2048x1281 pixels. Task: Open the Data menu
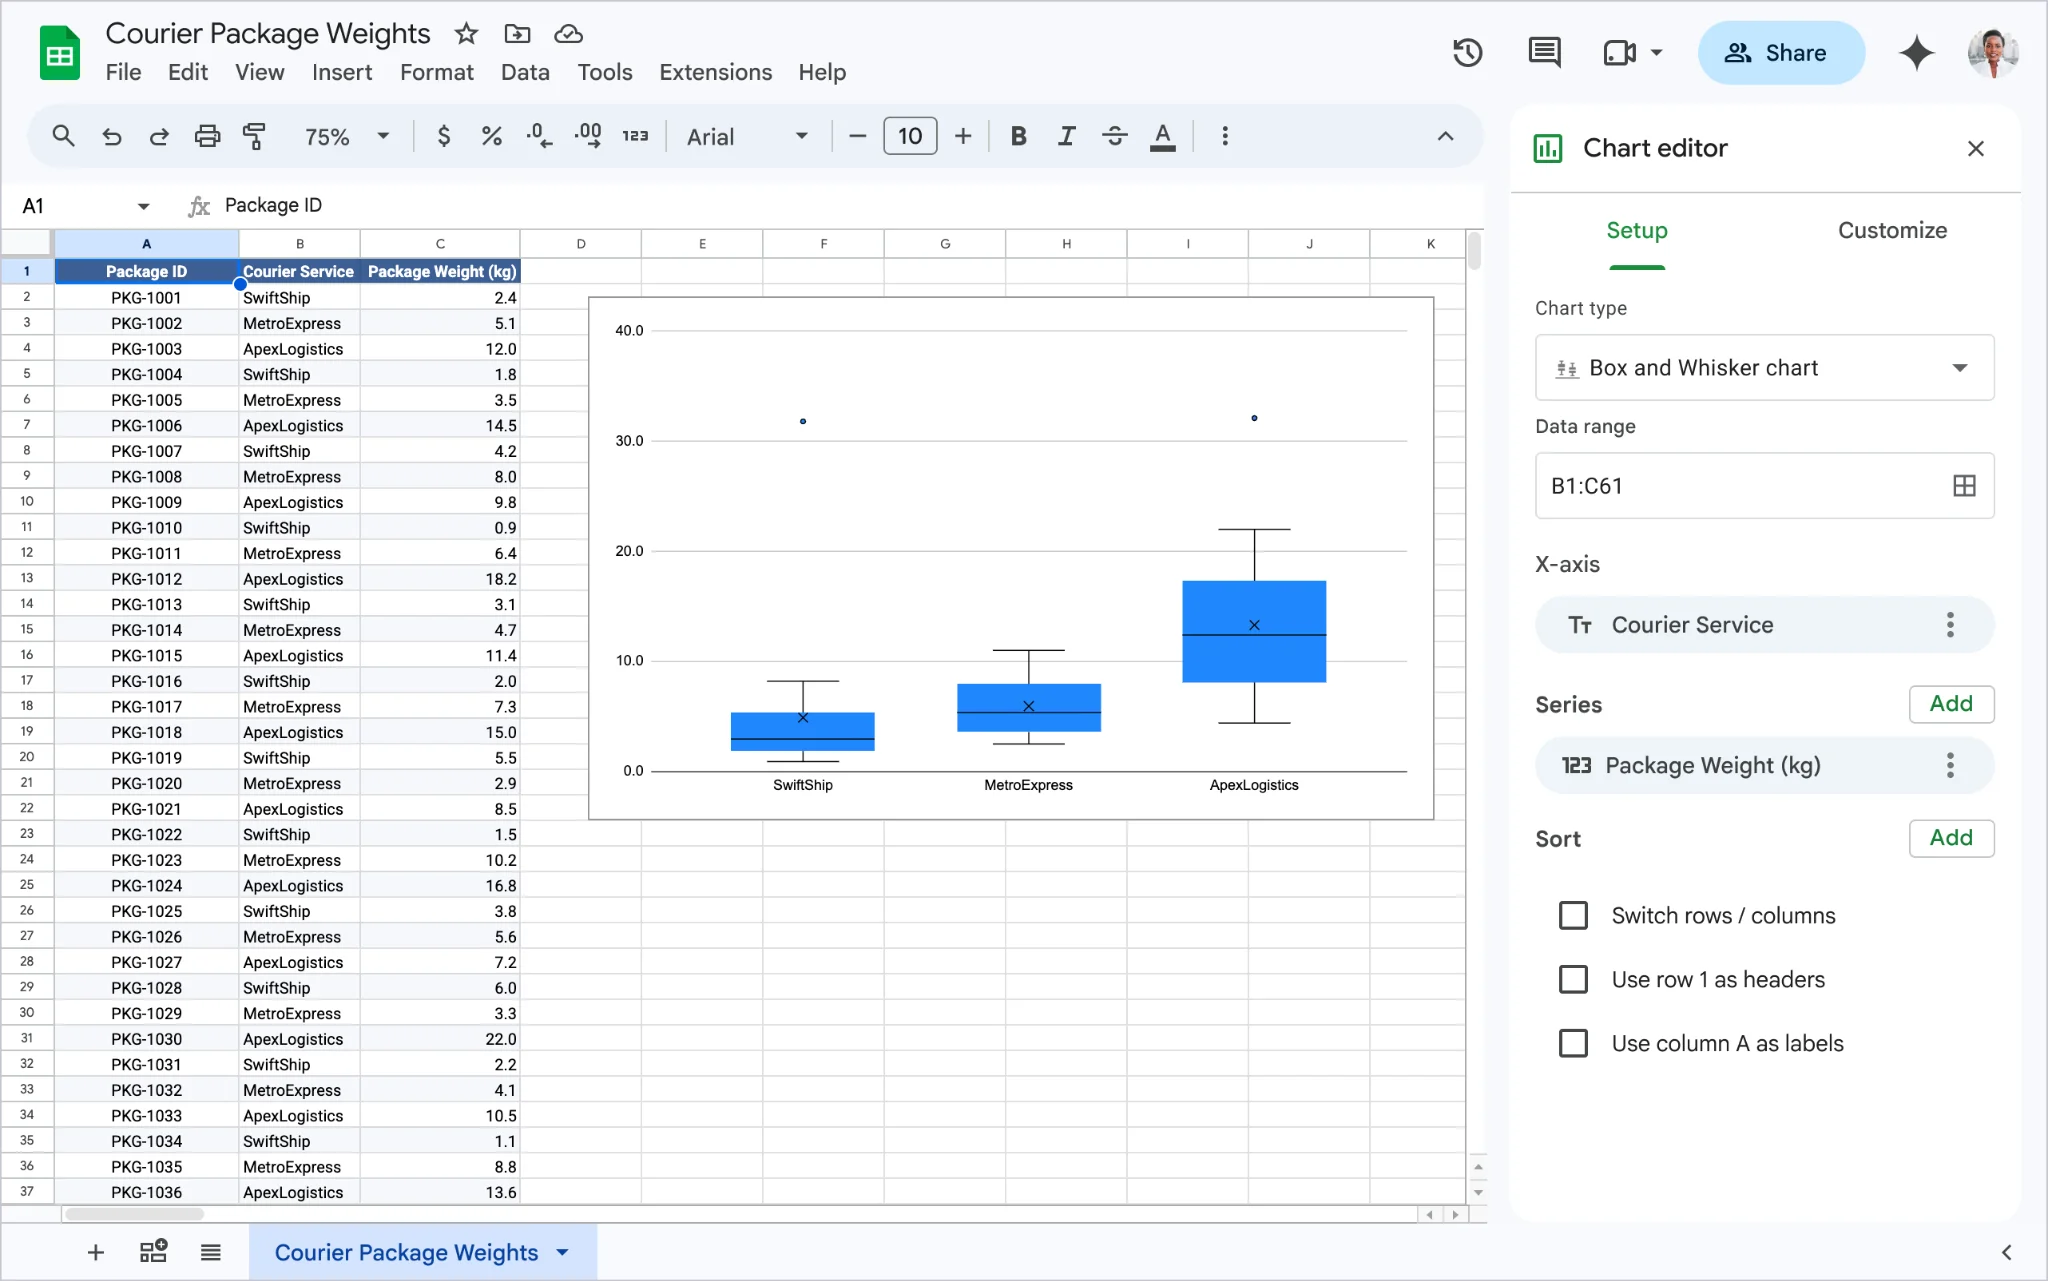pyautogui.click(x=525, y=72)
